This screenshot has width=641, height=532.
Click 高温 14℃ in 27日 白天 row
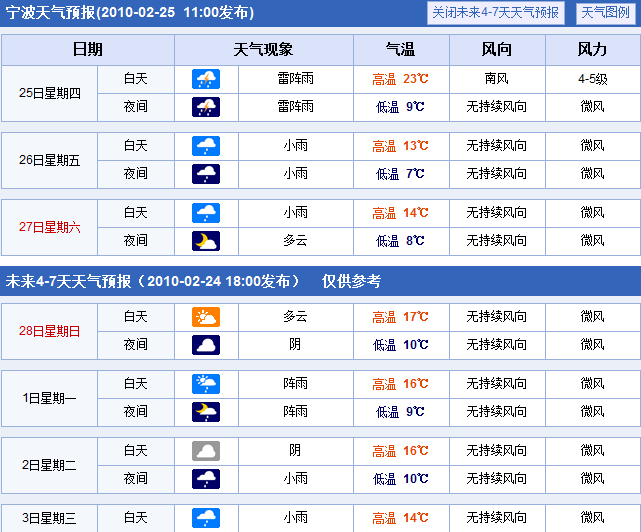(x=400, y=213)
